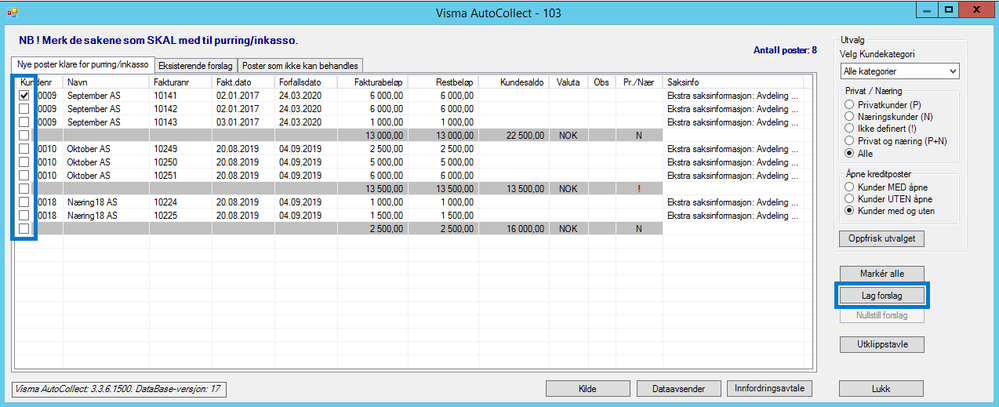Select Kunder UTEN åpne radio option
999x407 pixels.
click(849, 199)
